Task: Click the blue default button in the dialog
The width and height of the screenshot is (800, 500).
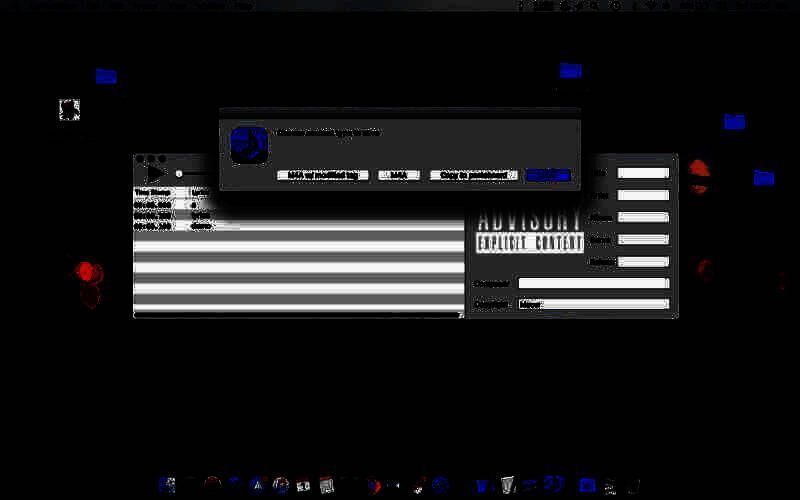Action: click(548, 175)
